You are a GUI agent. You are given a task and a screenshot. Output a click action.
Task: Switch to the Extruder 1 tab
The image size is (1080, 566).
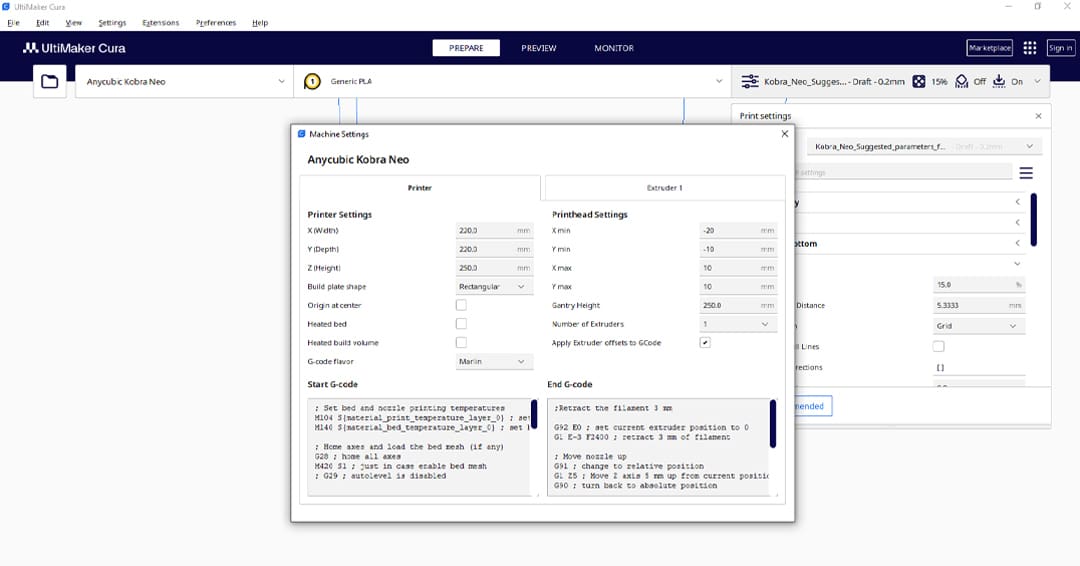[x=665, y=187]
